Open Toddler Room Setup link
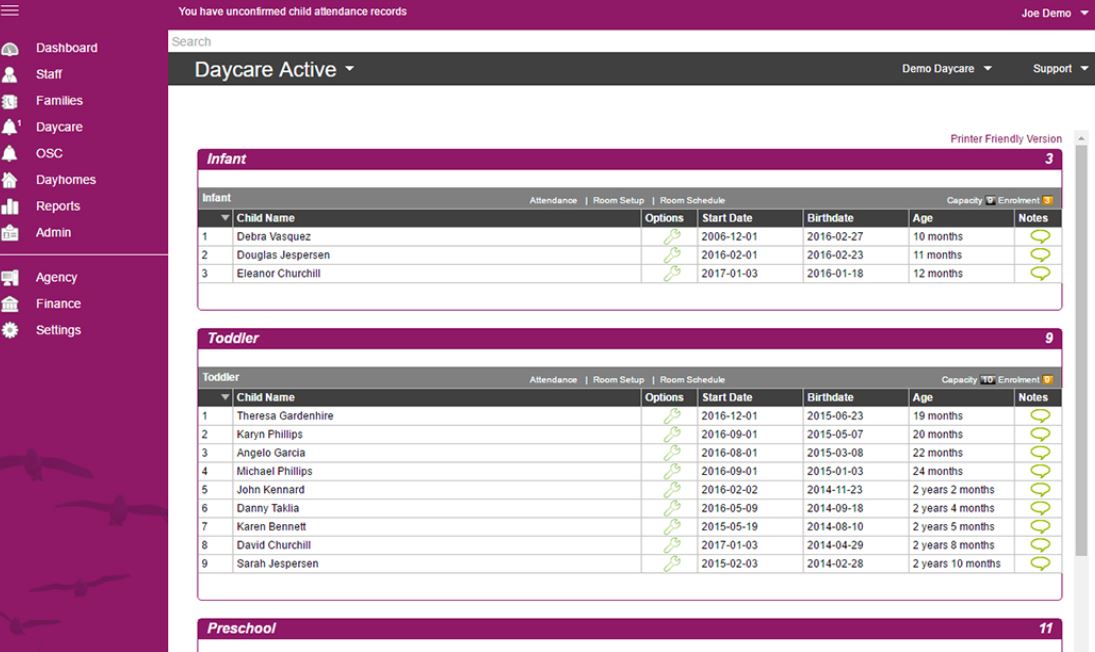1095x652 pixels. pyautogui.click(x=618, y=380)
